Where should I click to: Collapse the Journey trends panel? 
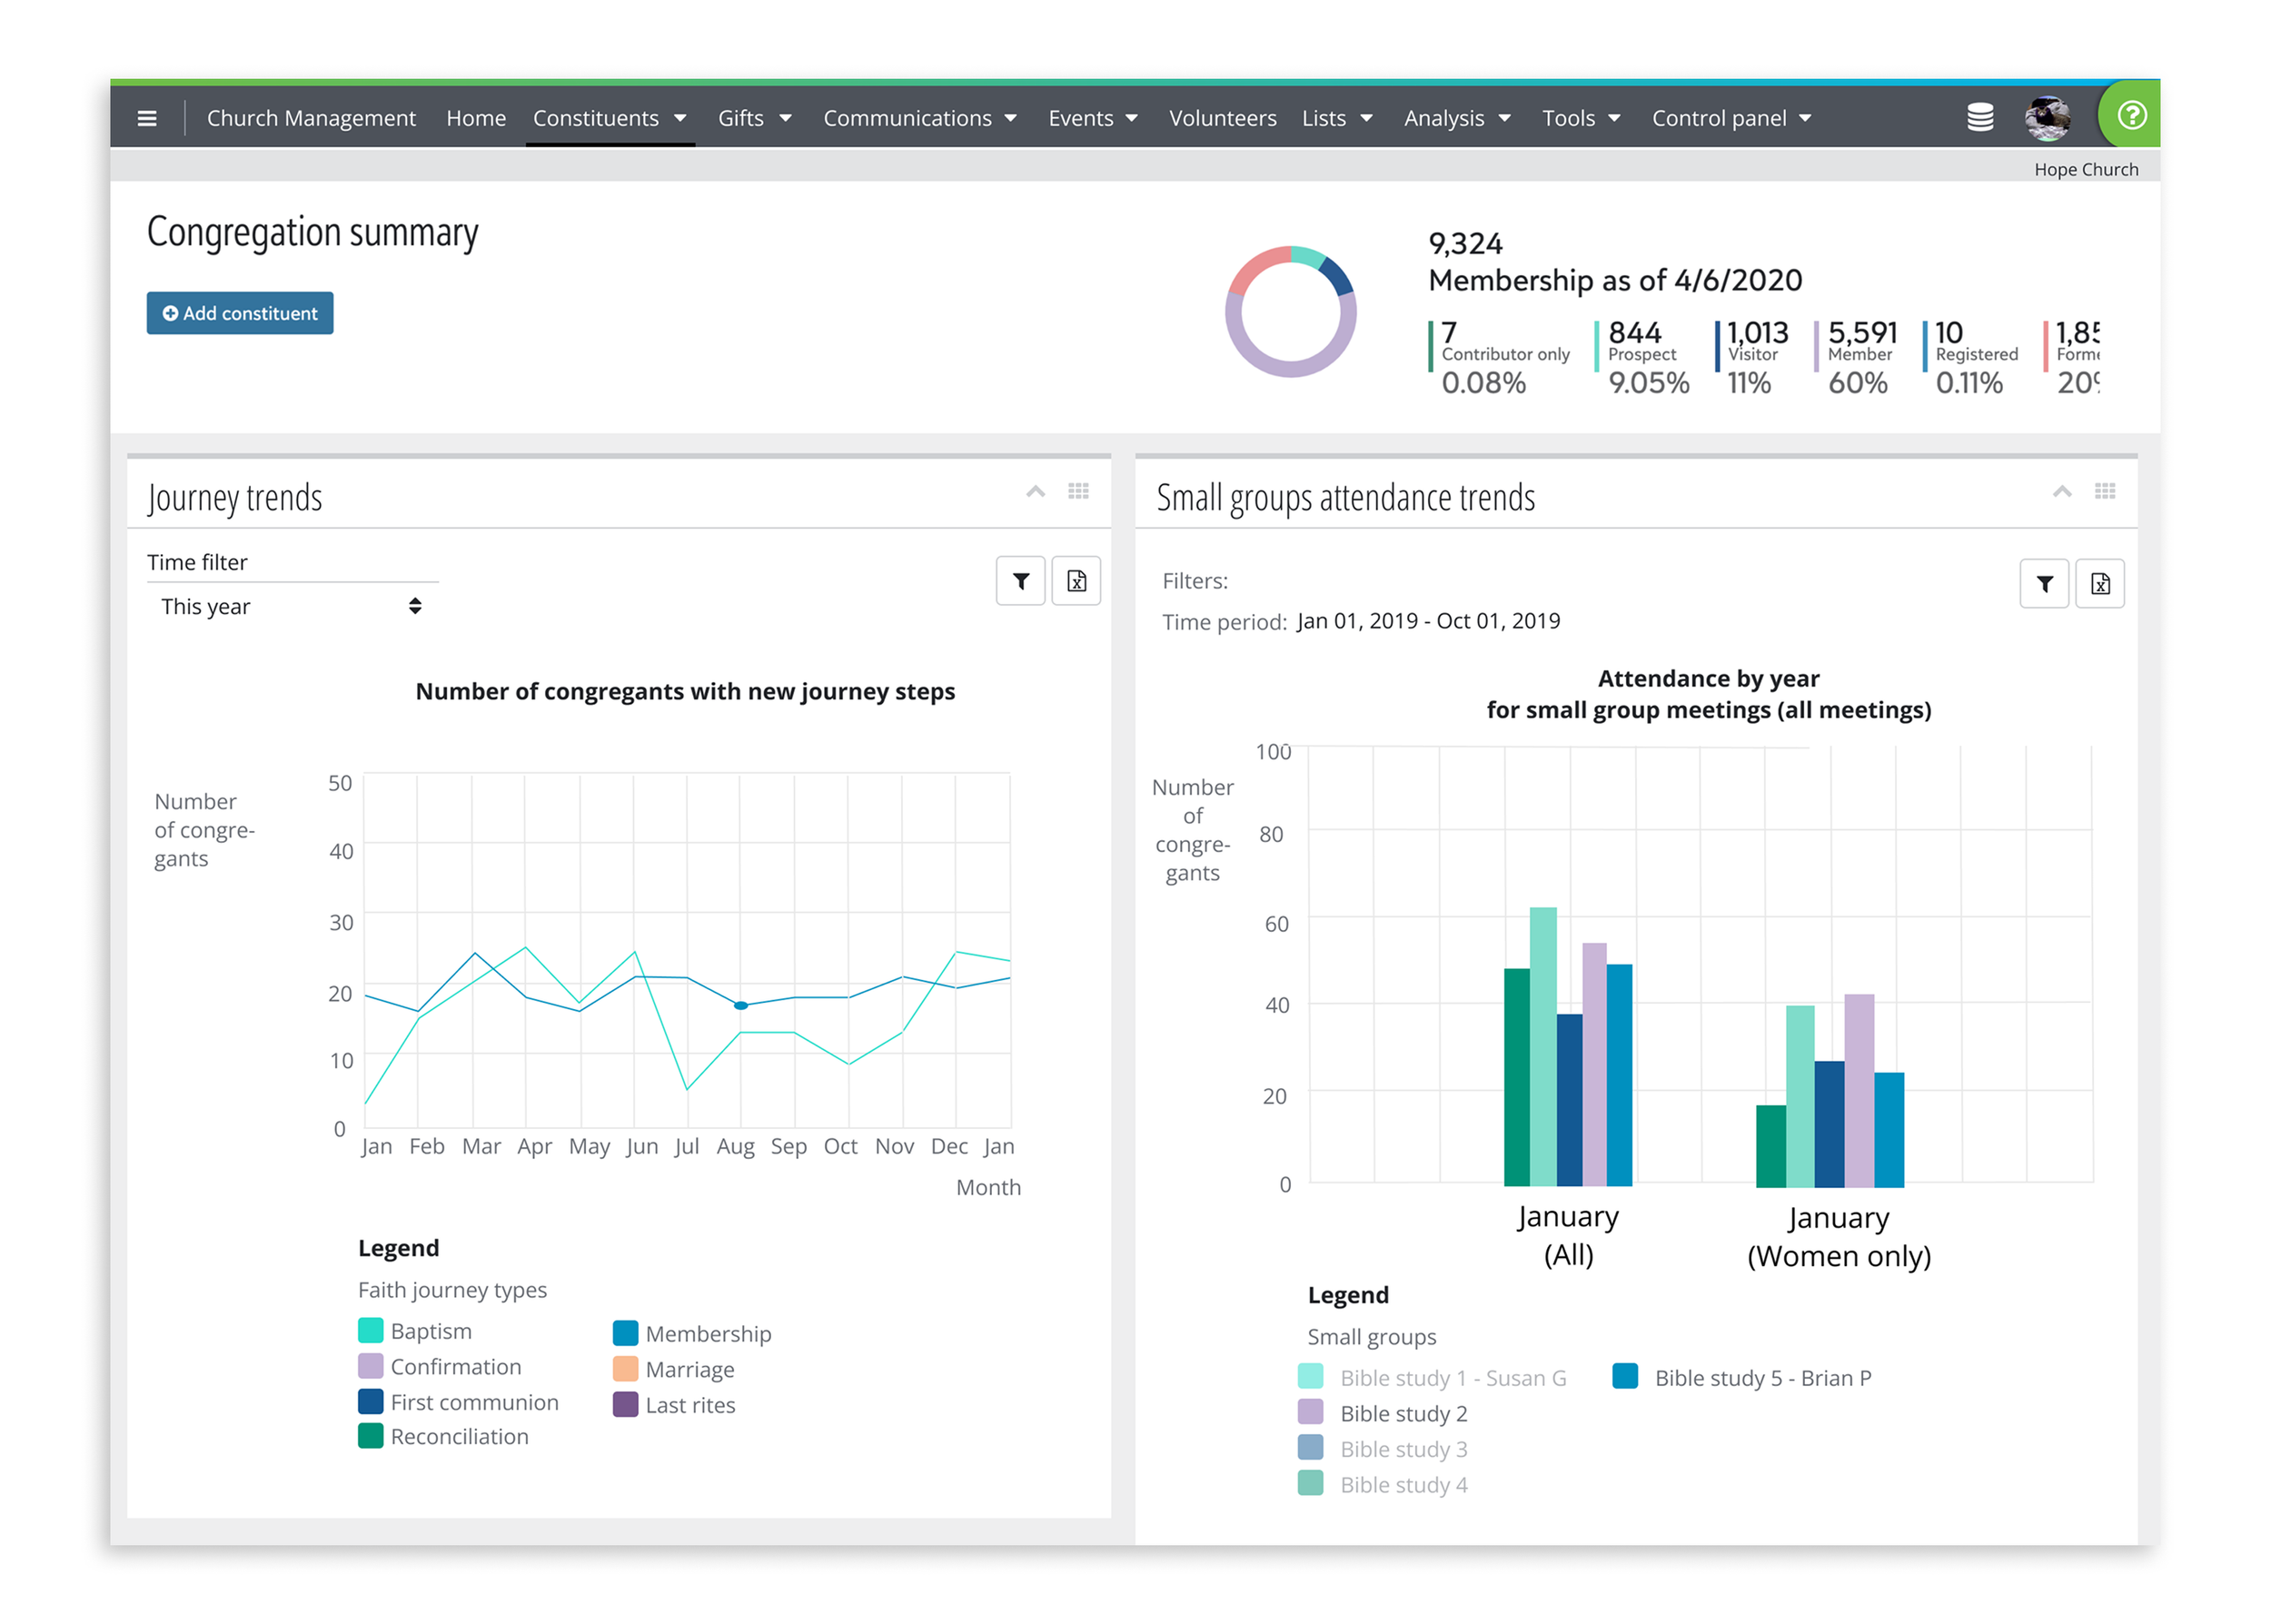click(x=1035, y=491)
